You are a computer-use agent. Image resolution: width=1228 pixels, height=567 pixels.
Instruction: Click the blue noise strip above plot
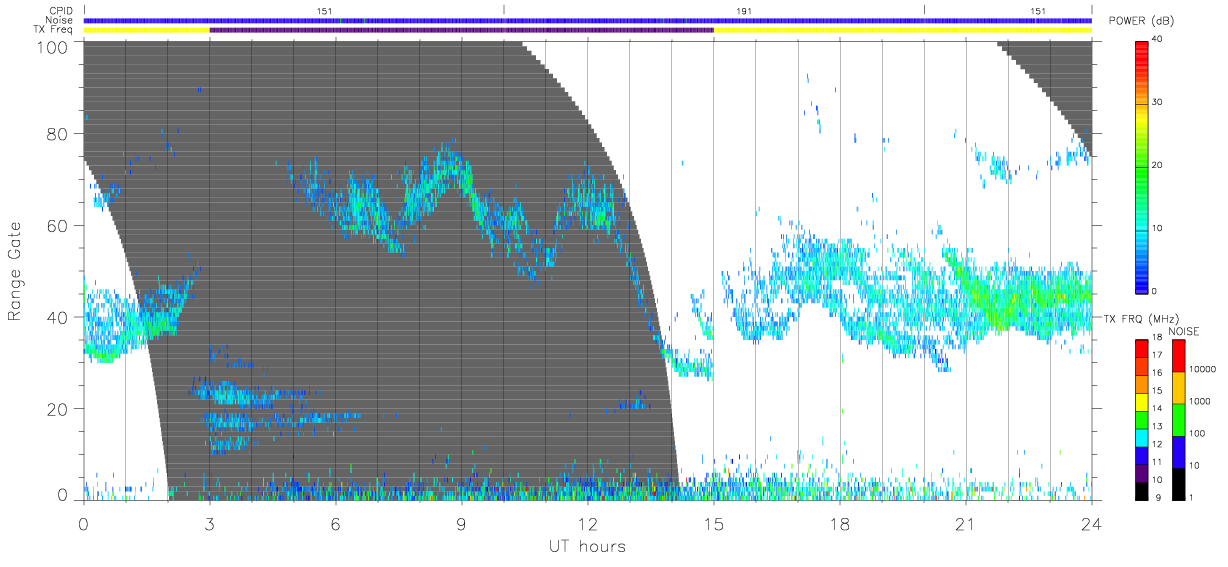coord(588,20)
